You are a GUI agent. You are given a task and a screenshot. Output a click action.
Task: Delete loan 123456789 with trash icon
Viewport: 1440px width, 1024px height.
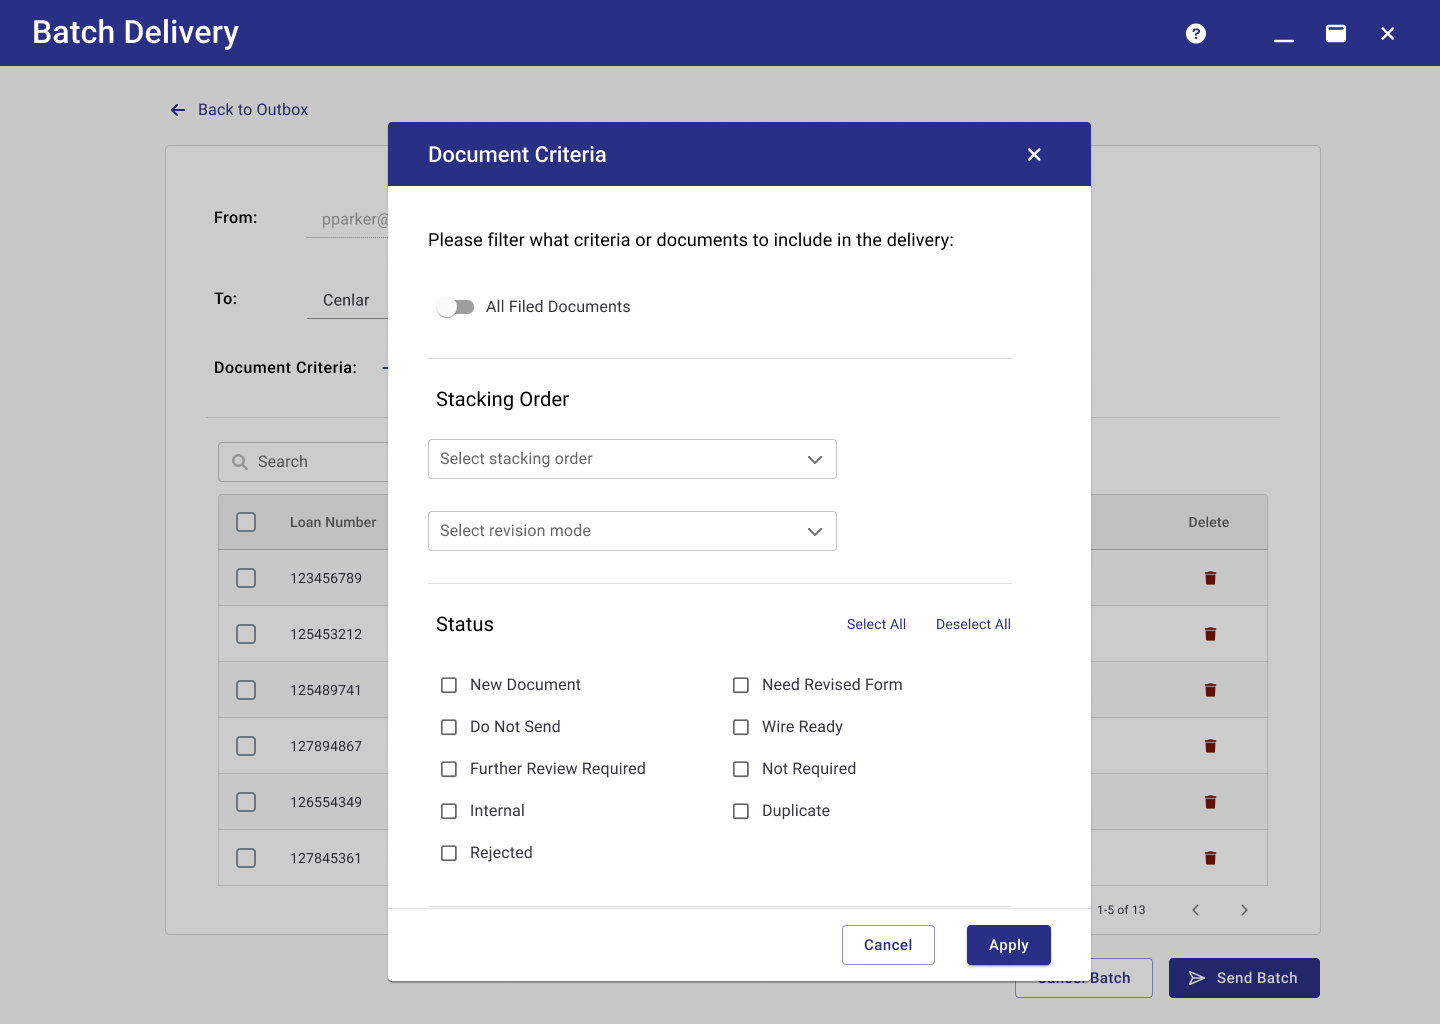coord(1210,578)
